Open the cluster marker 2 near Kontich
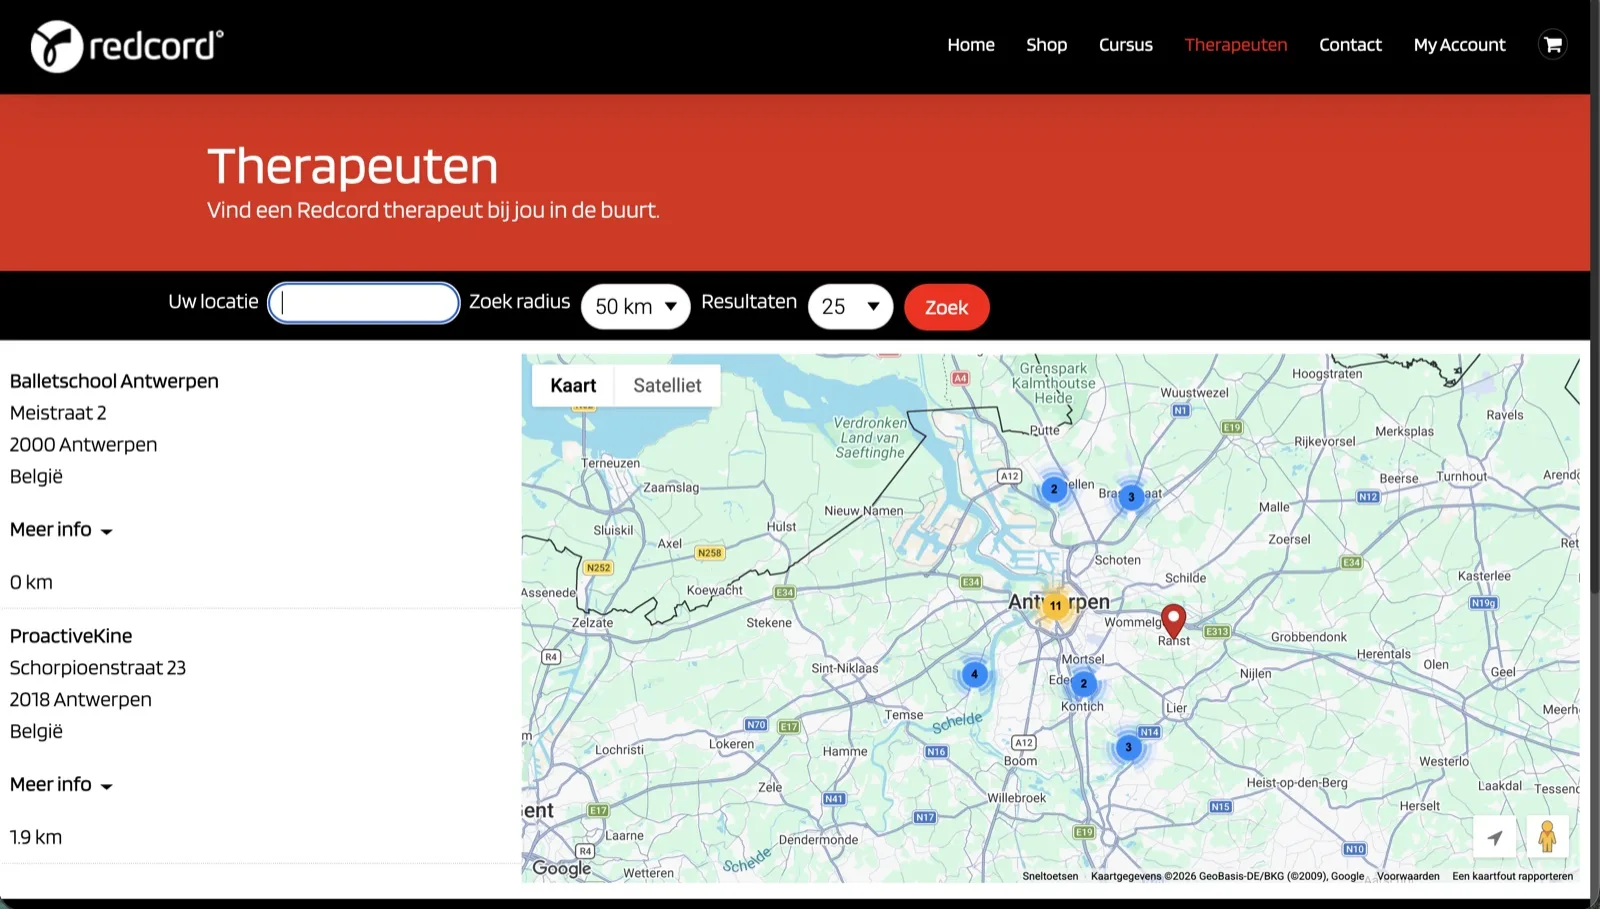The width and height of the screenshot is (1600, 909). point(1083,684)
